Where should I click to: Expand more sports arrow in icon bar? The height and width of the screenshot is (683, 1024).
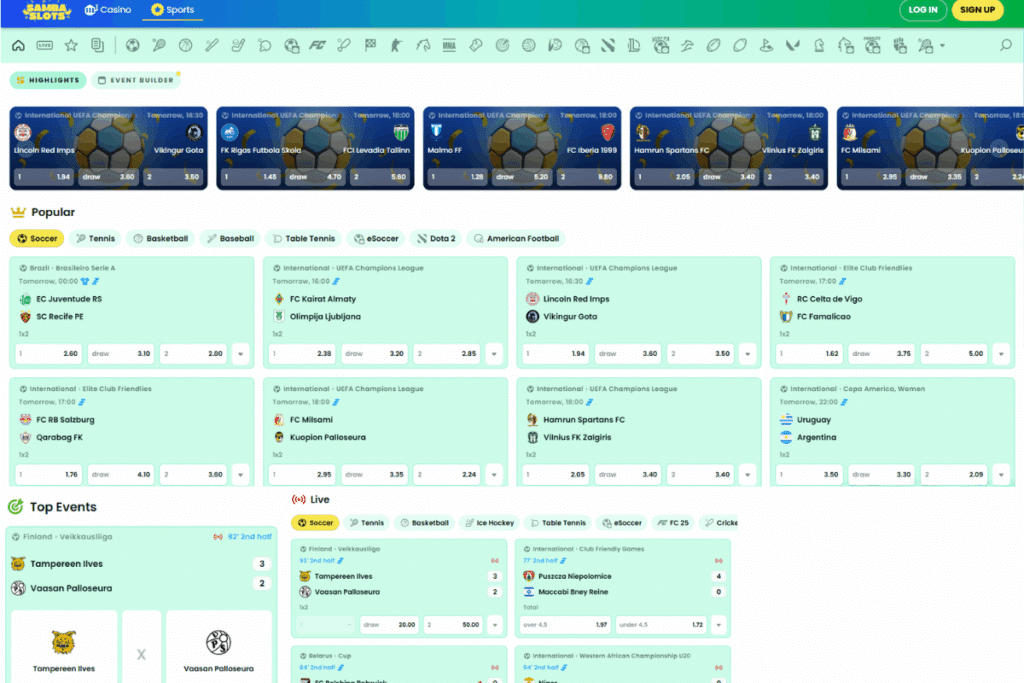tap(942, 45)
